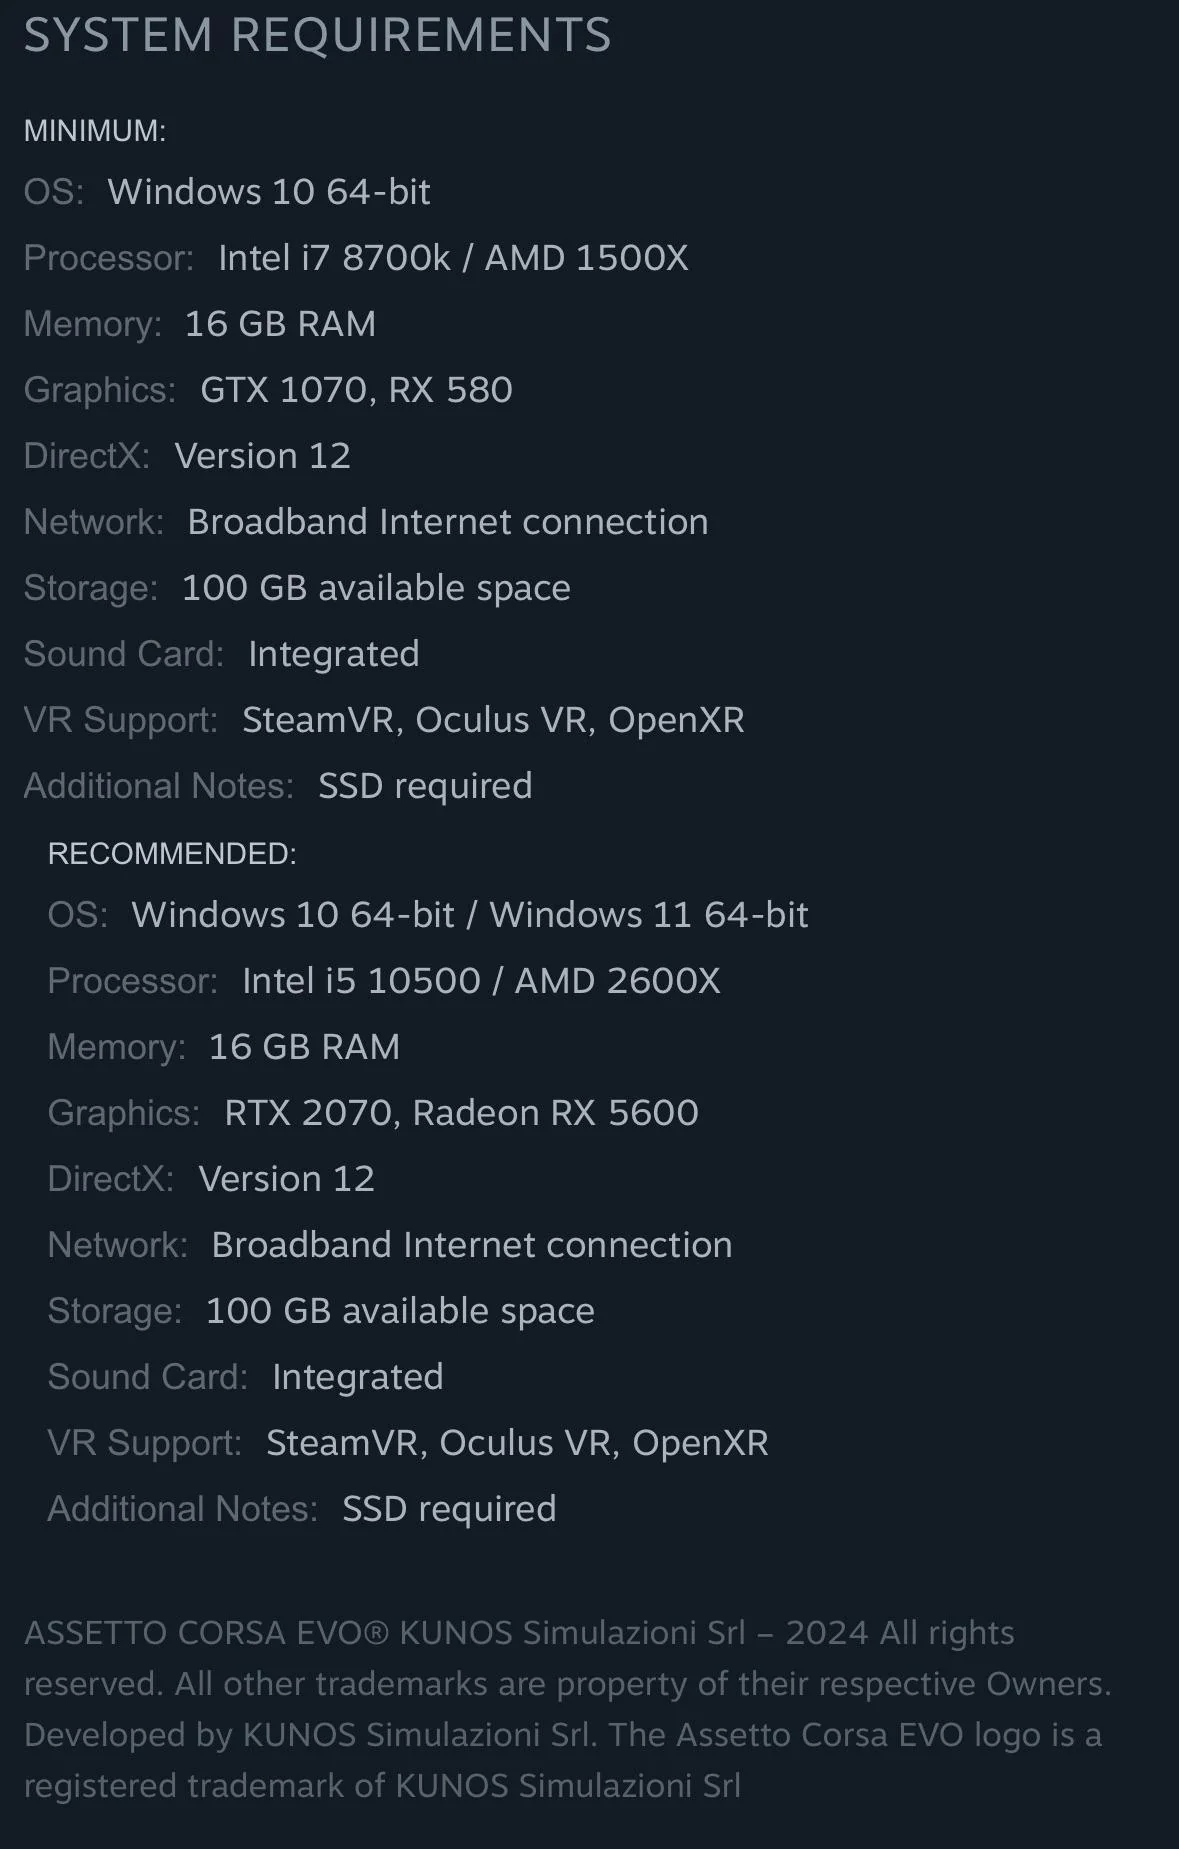The height and width of the screenshot is (1849, 1179).
Task: Click the recommended OS Windows 11 64-bit text
Action: (x=648, y=915)
